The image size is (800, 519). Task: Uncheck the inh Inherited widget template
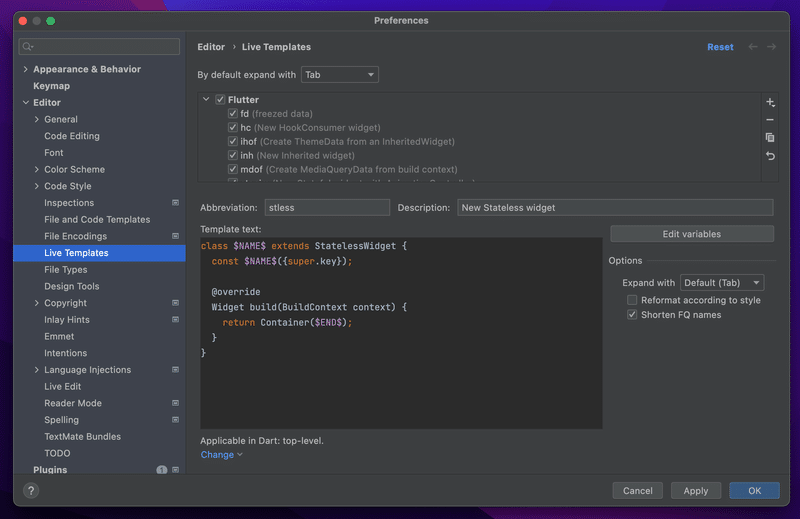pyautogui.click(x=233, y=155)
